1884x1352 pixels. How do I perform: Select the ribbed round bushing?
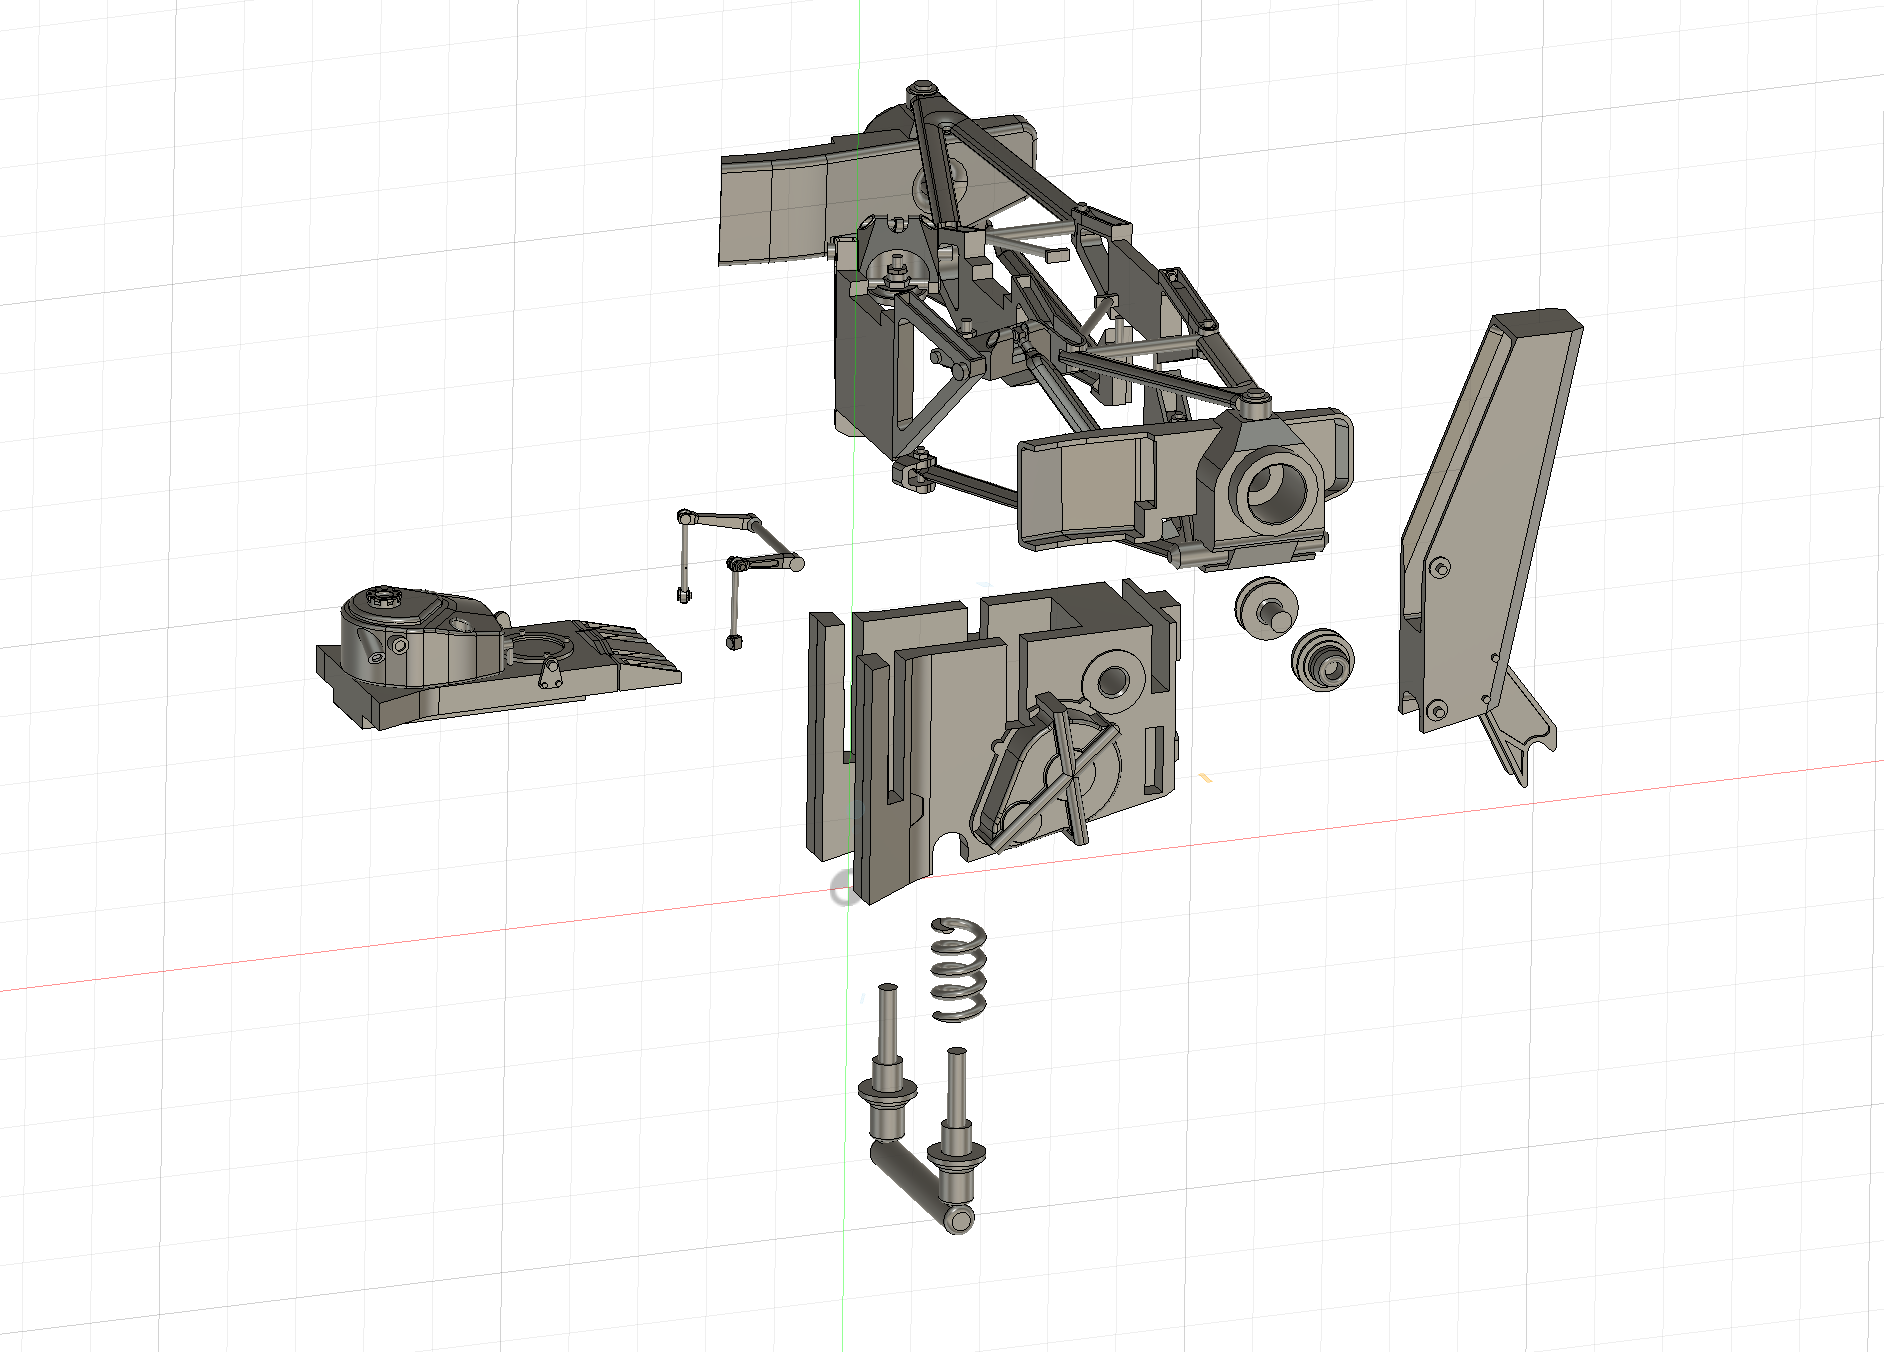[1322, 659]
